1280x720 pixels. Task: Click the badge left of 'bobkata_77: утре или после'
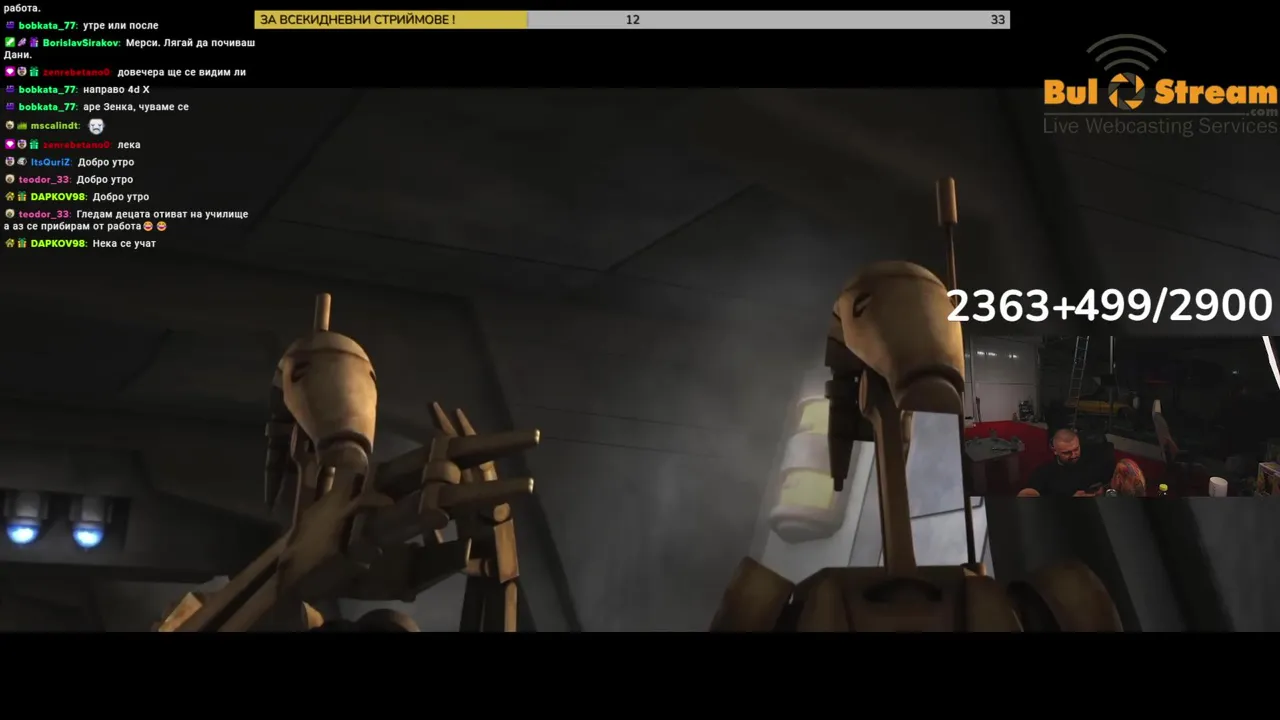[x=10, y=26]
